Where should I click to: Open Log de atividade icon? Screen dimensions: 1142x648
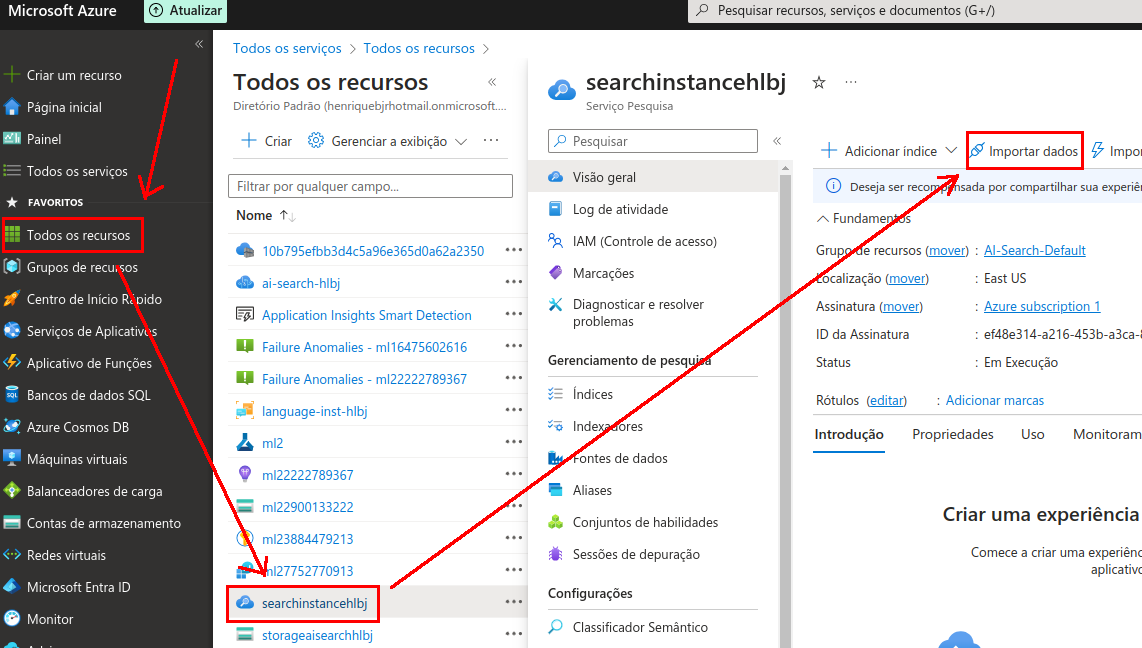point(555,209)
